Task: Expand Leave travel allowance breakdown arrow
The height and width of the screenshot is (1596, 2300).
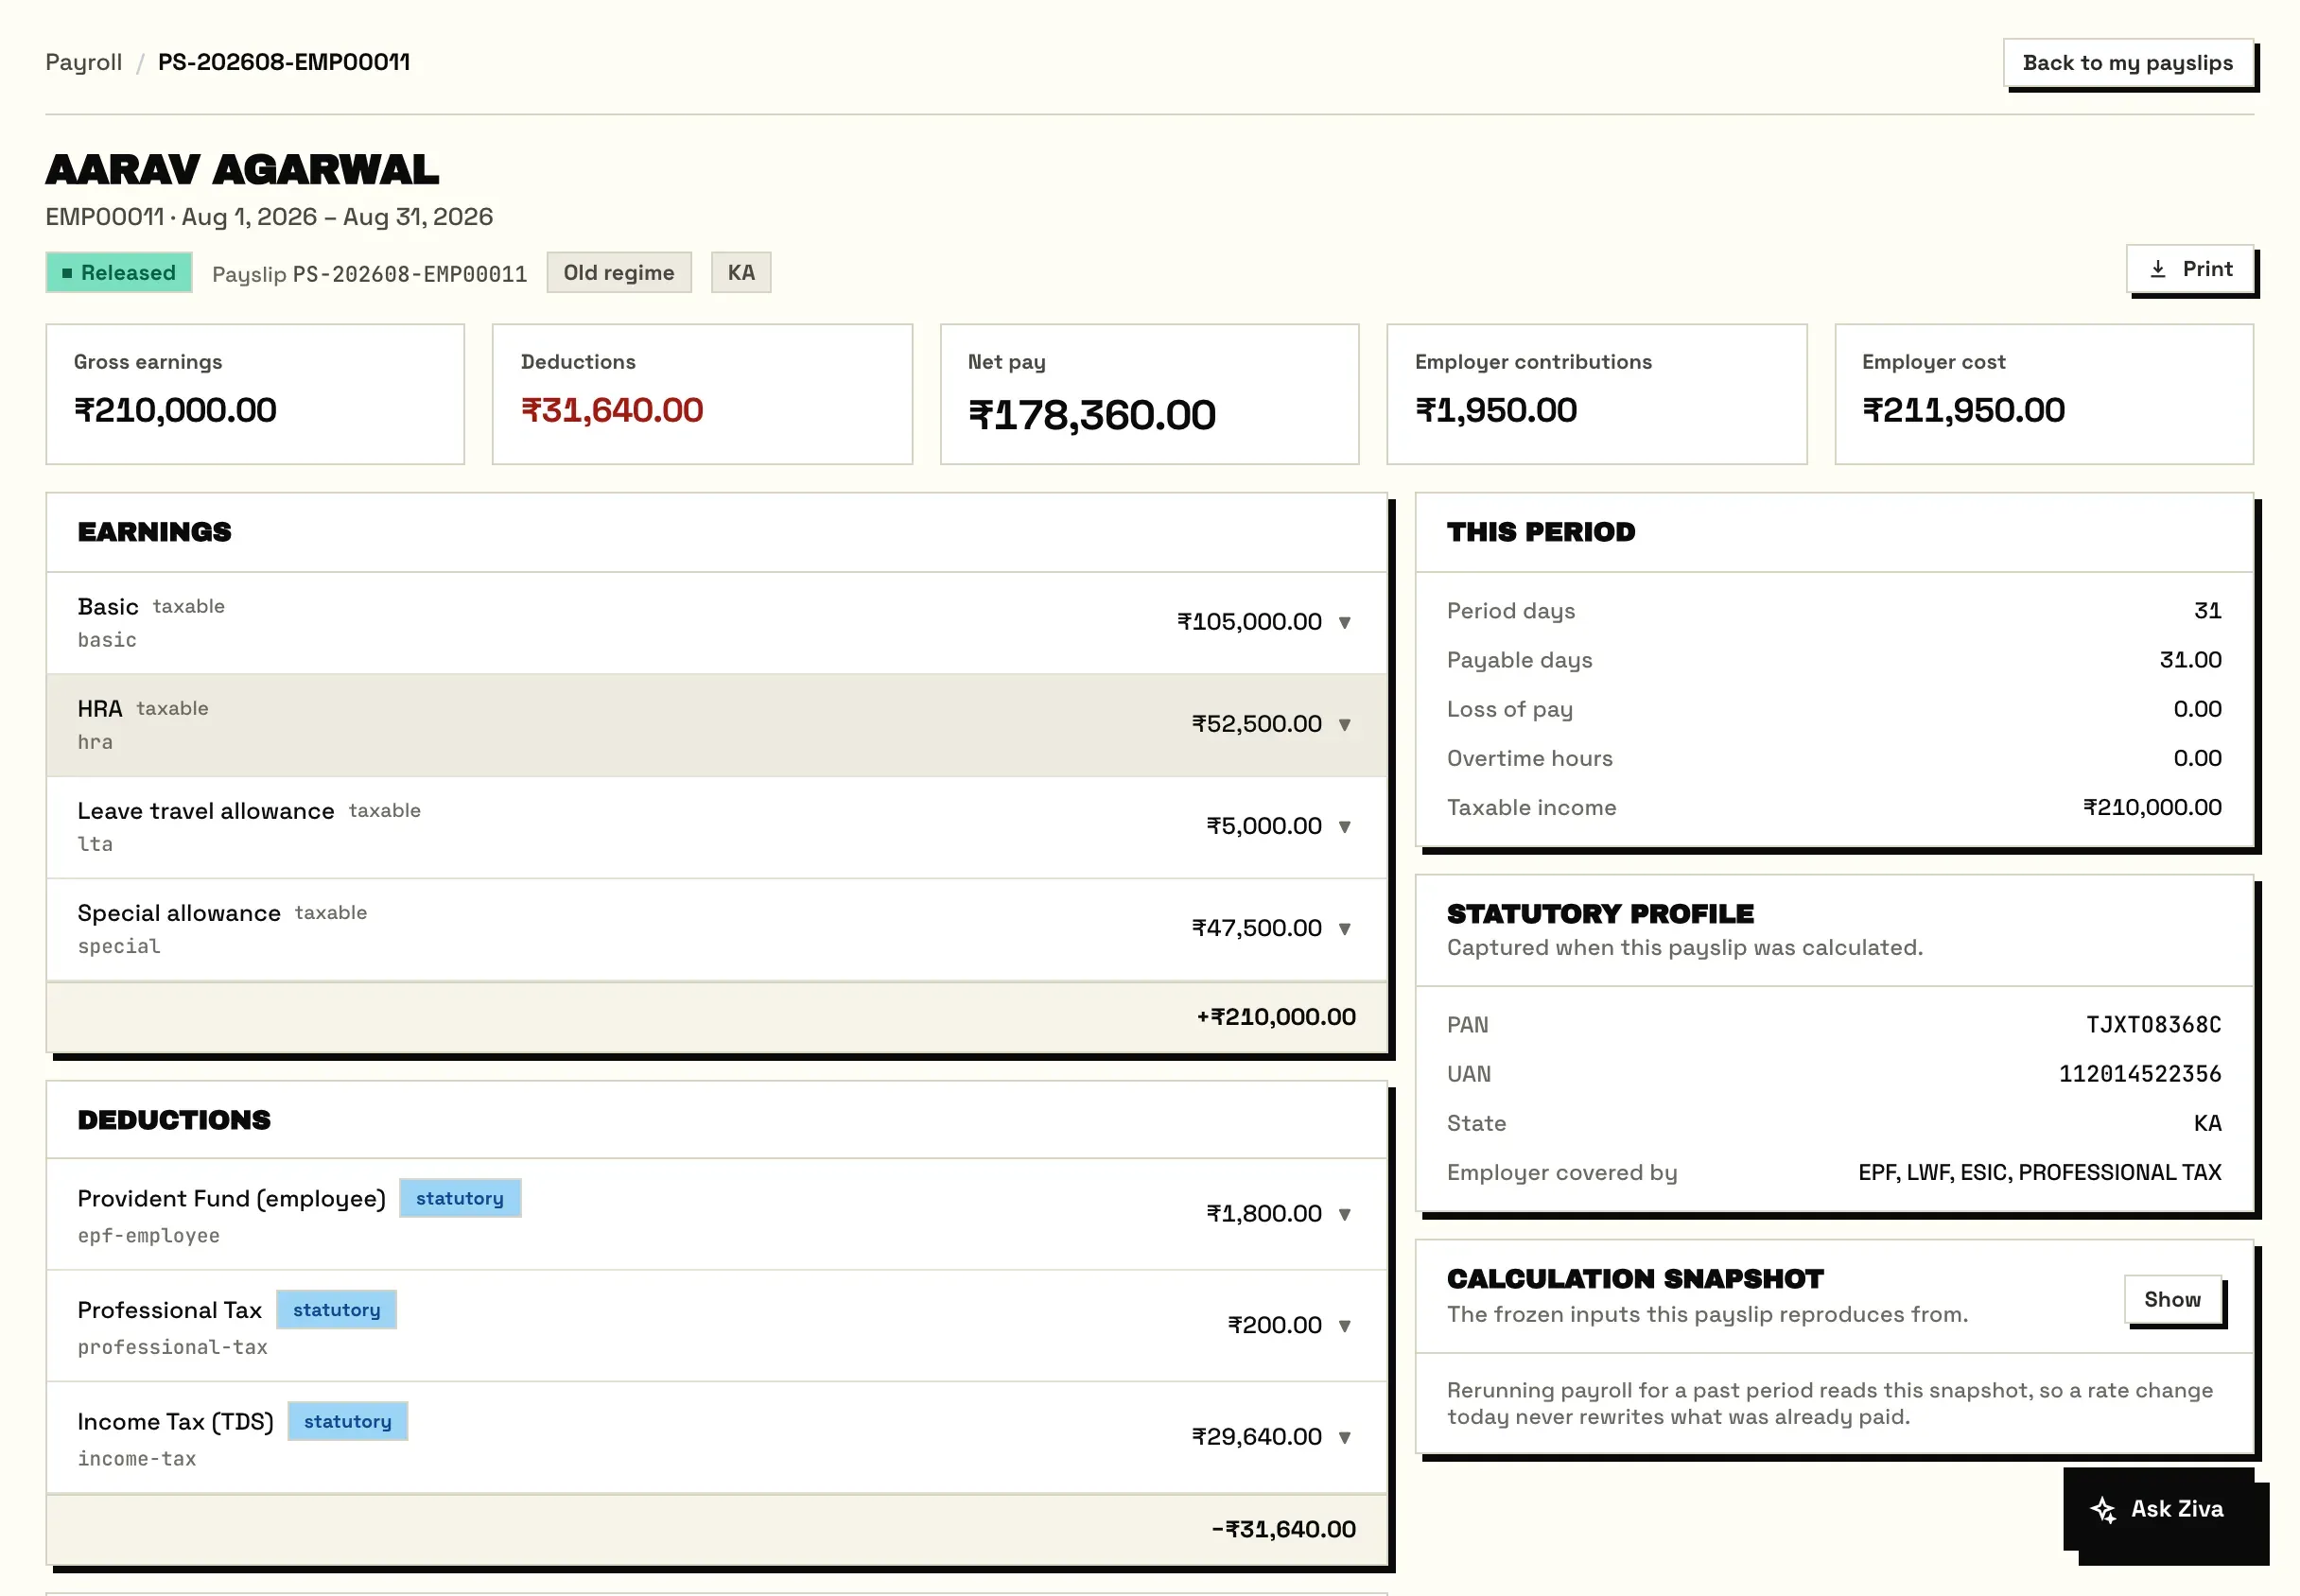Action: [1345, 826]
